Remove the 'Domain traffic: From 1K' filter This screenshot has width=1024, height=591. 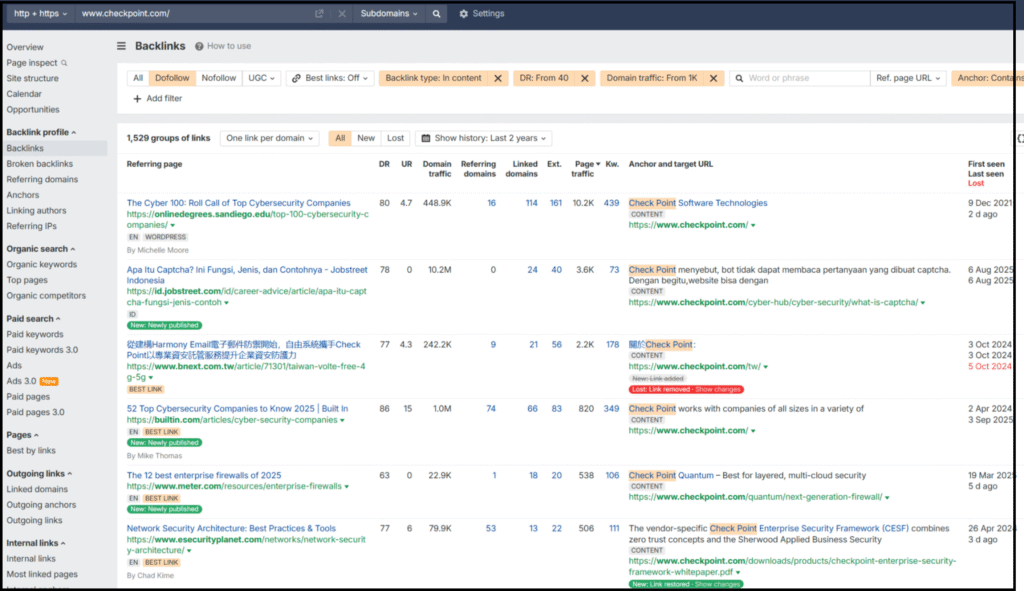point(713,78)
